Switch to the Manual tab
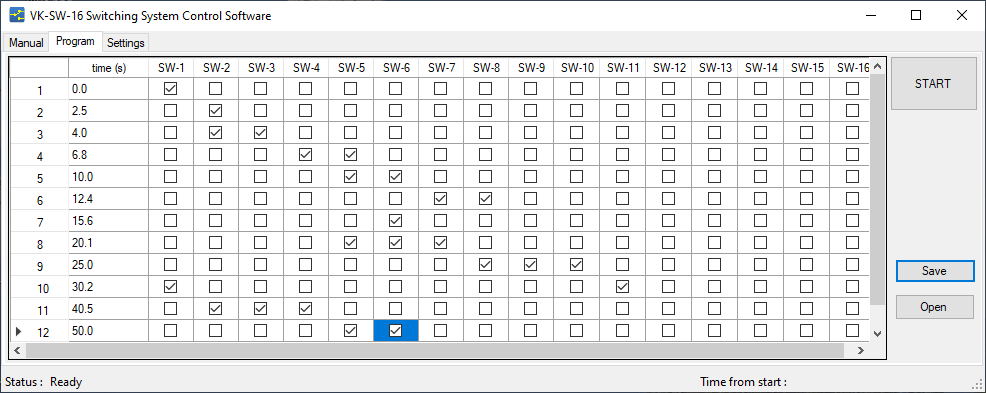 26,43
